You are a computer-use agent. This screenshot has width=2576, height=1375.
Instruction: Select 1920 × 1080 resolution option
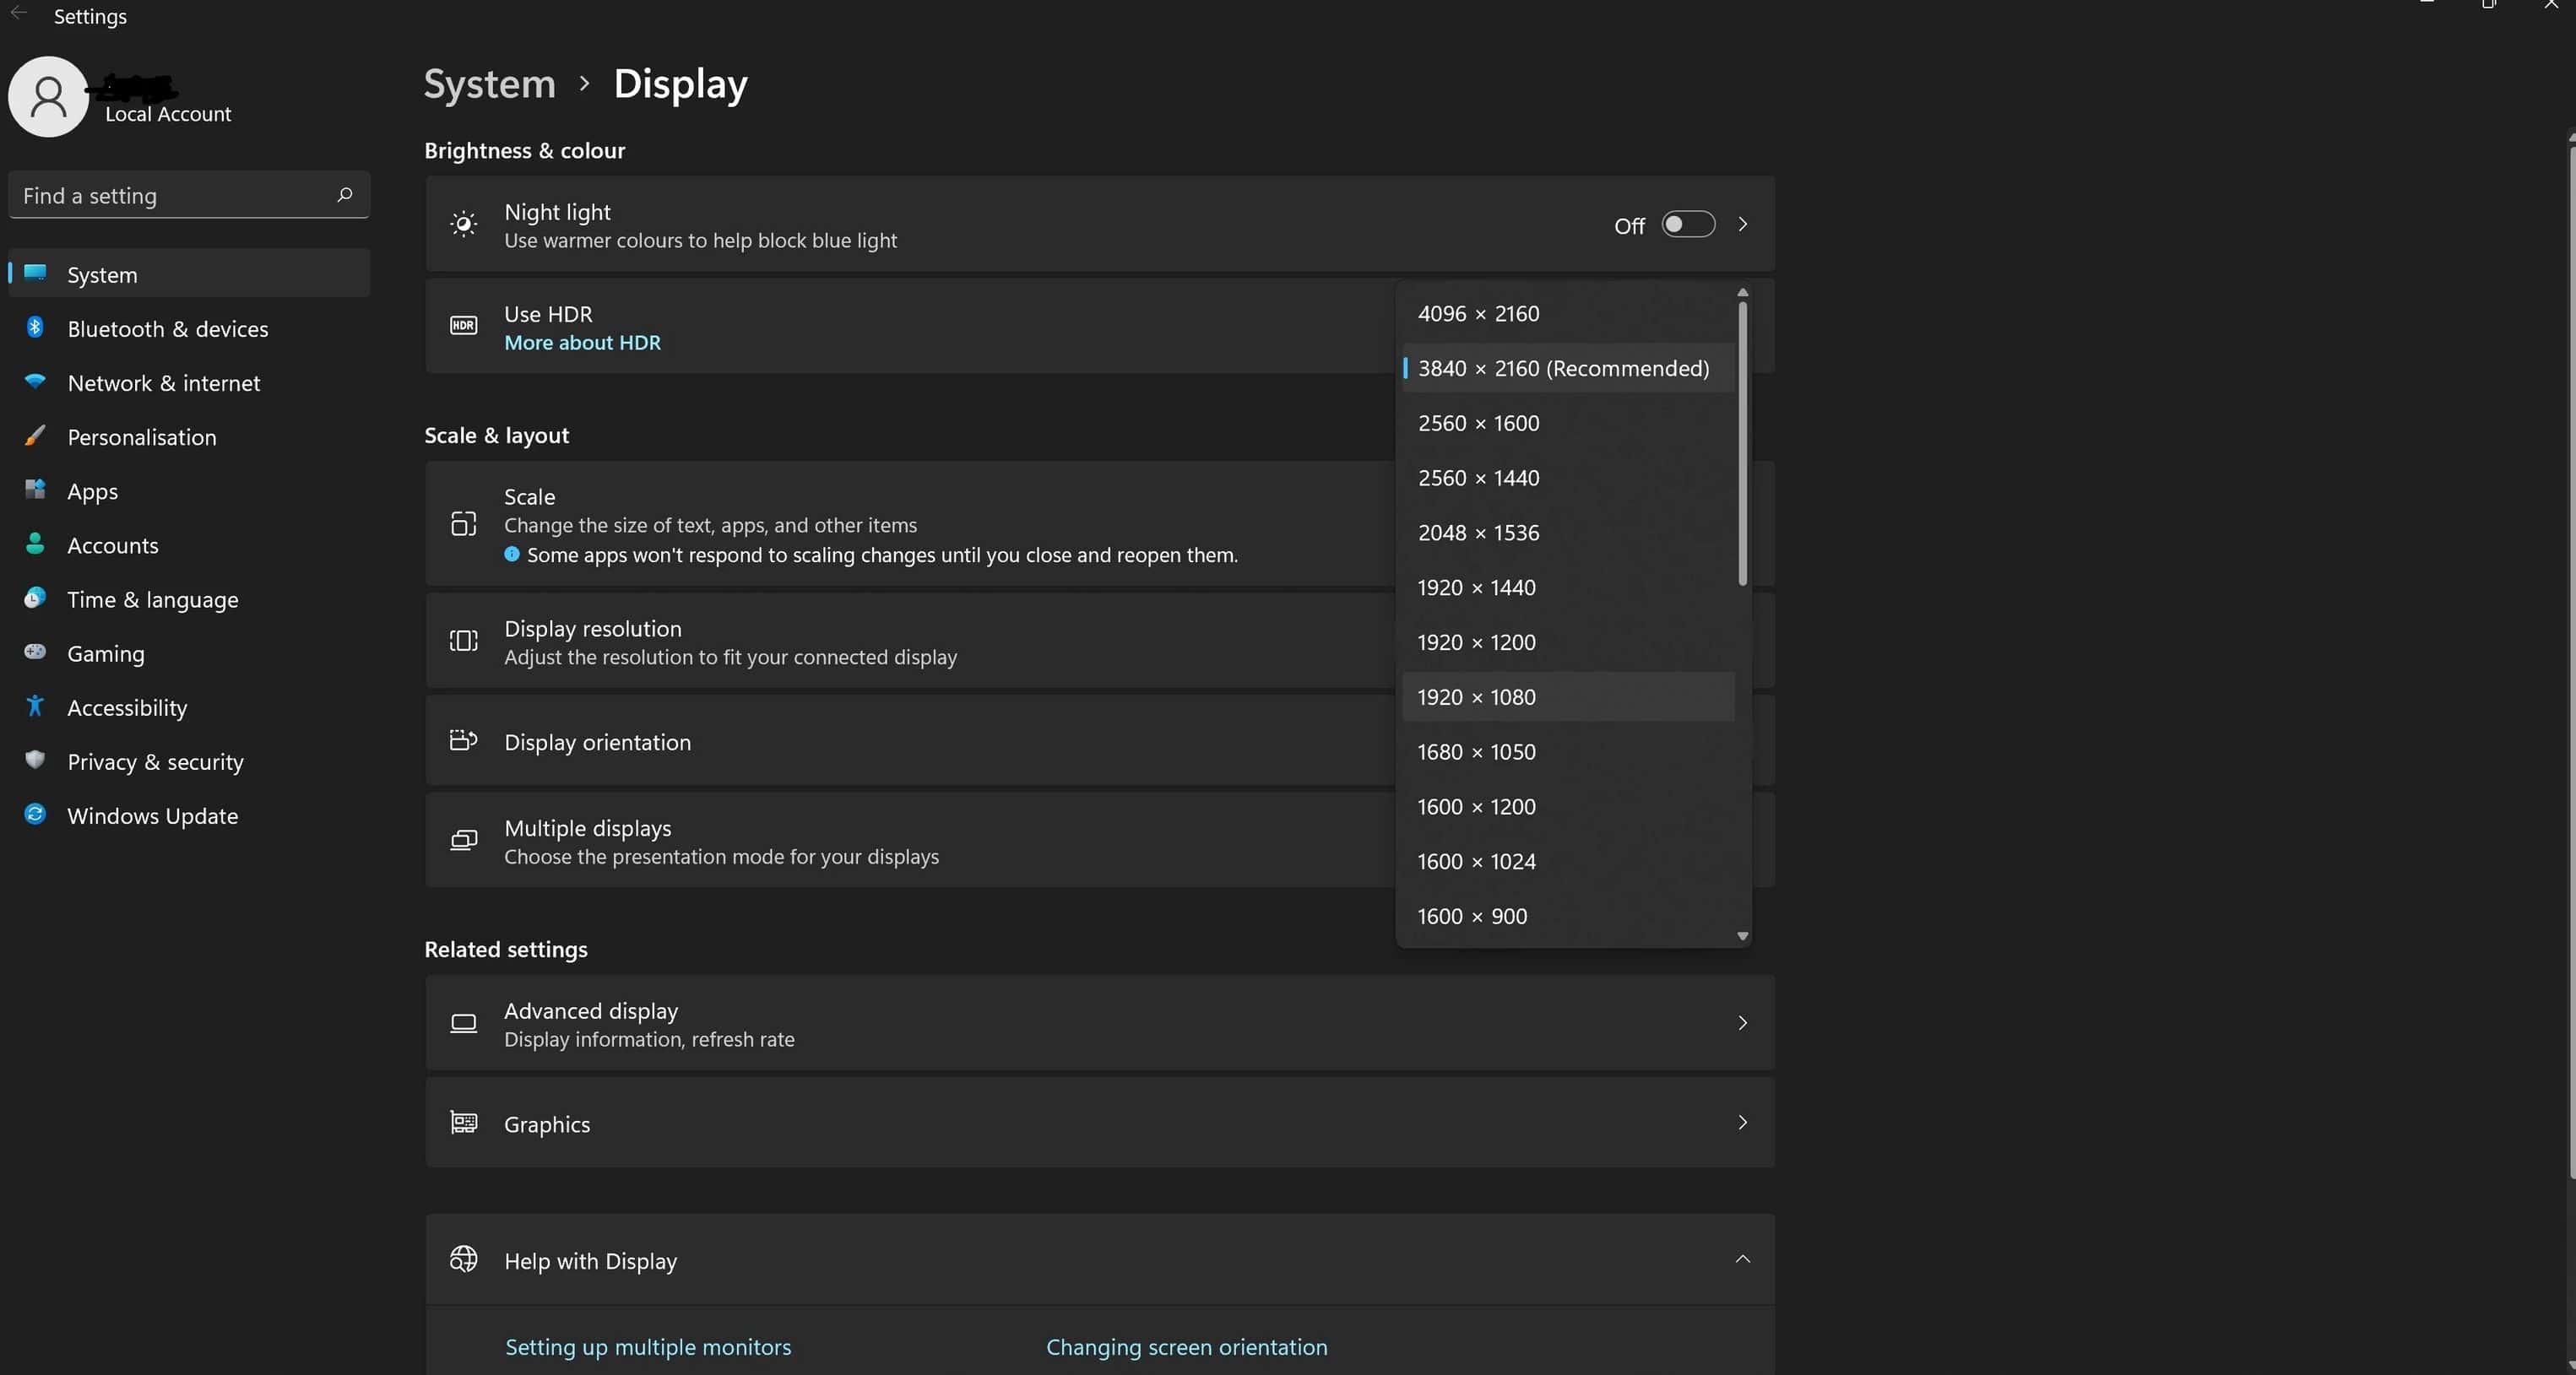[1476, 697]
